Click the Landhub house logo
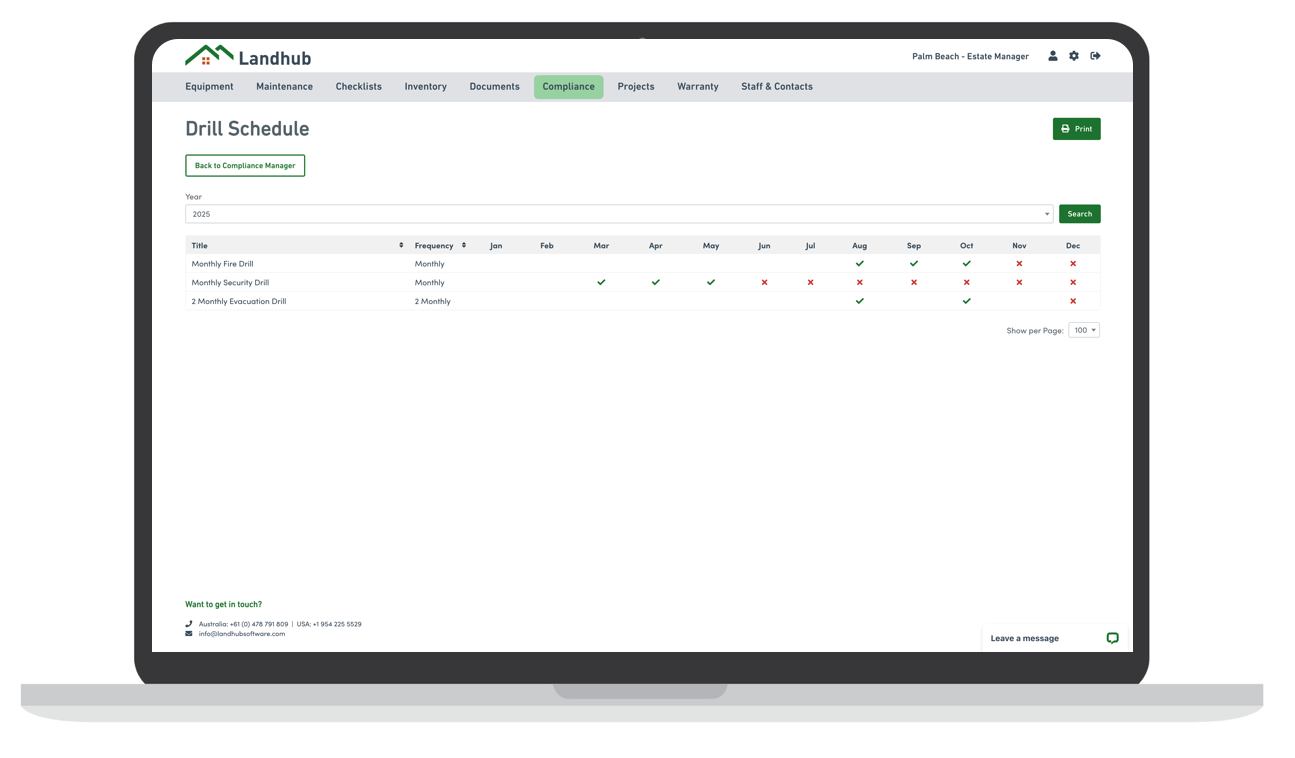The width and height of the screenshot is (1295, 758). [209, 56]
